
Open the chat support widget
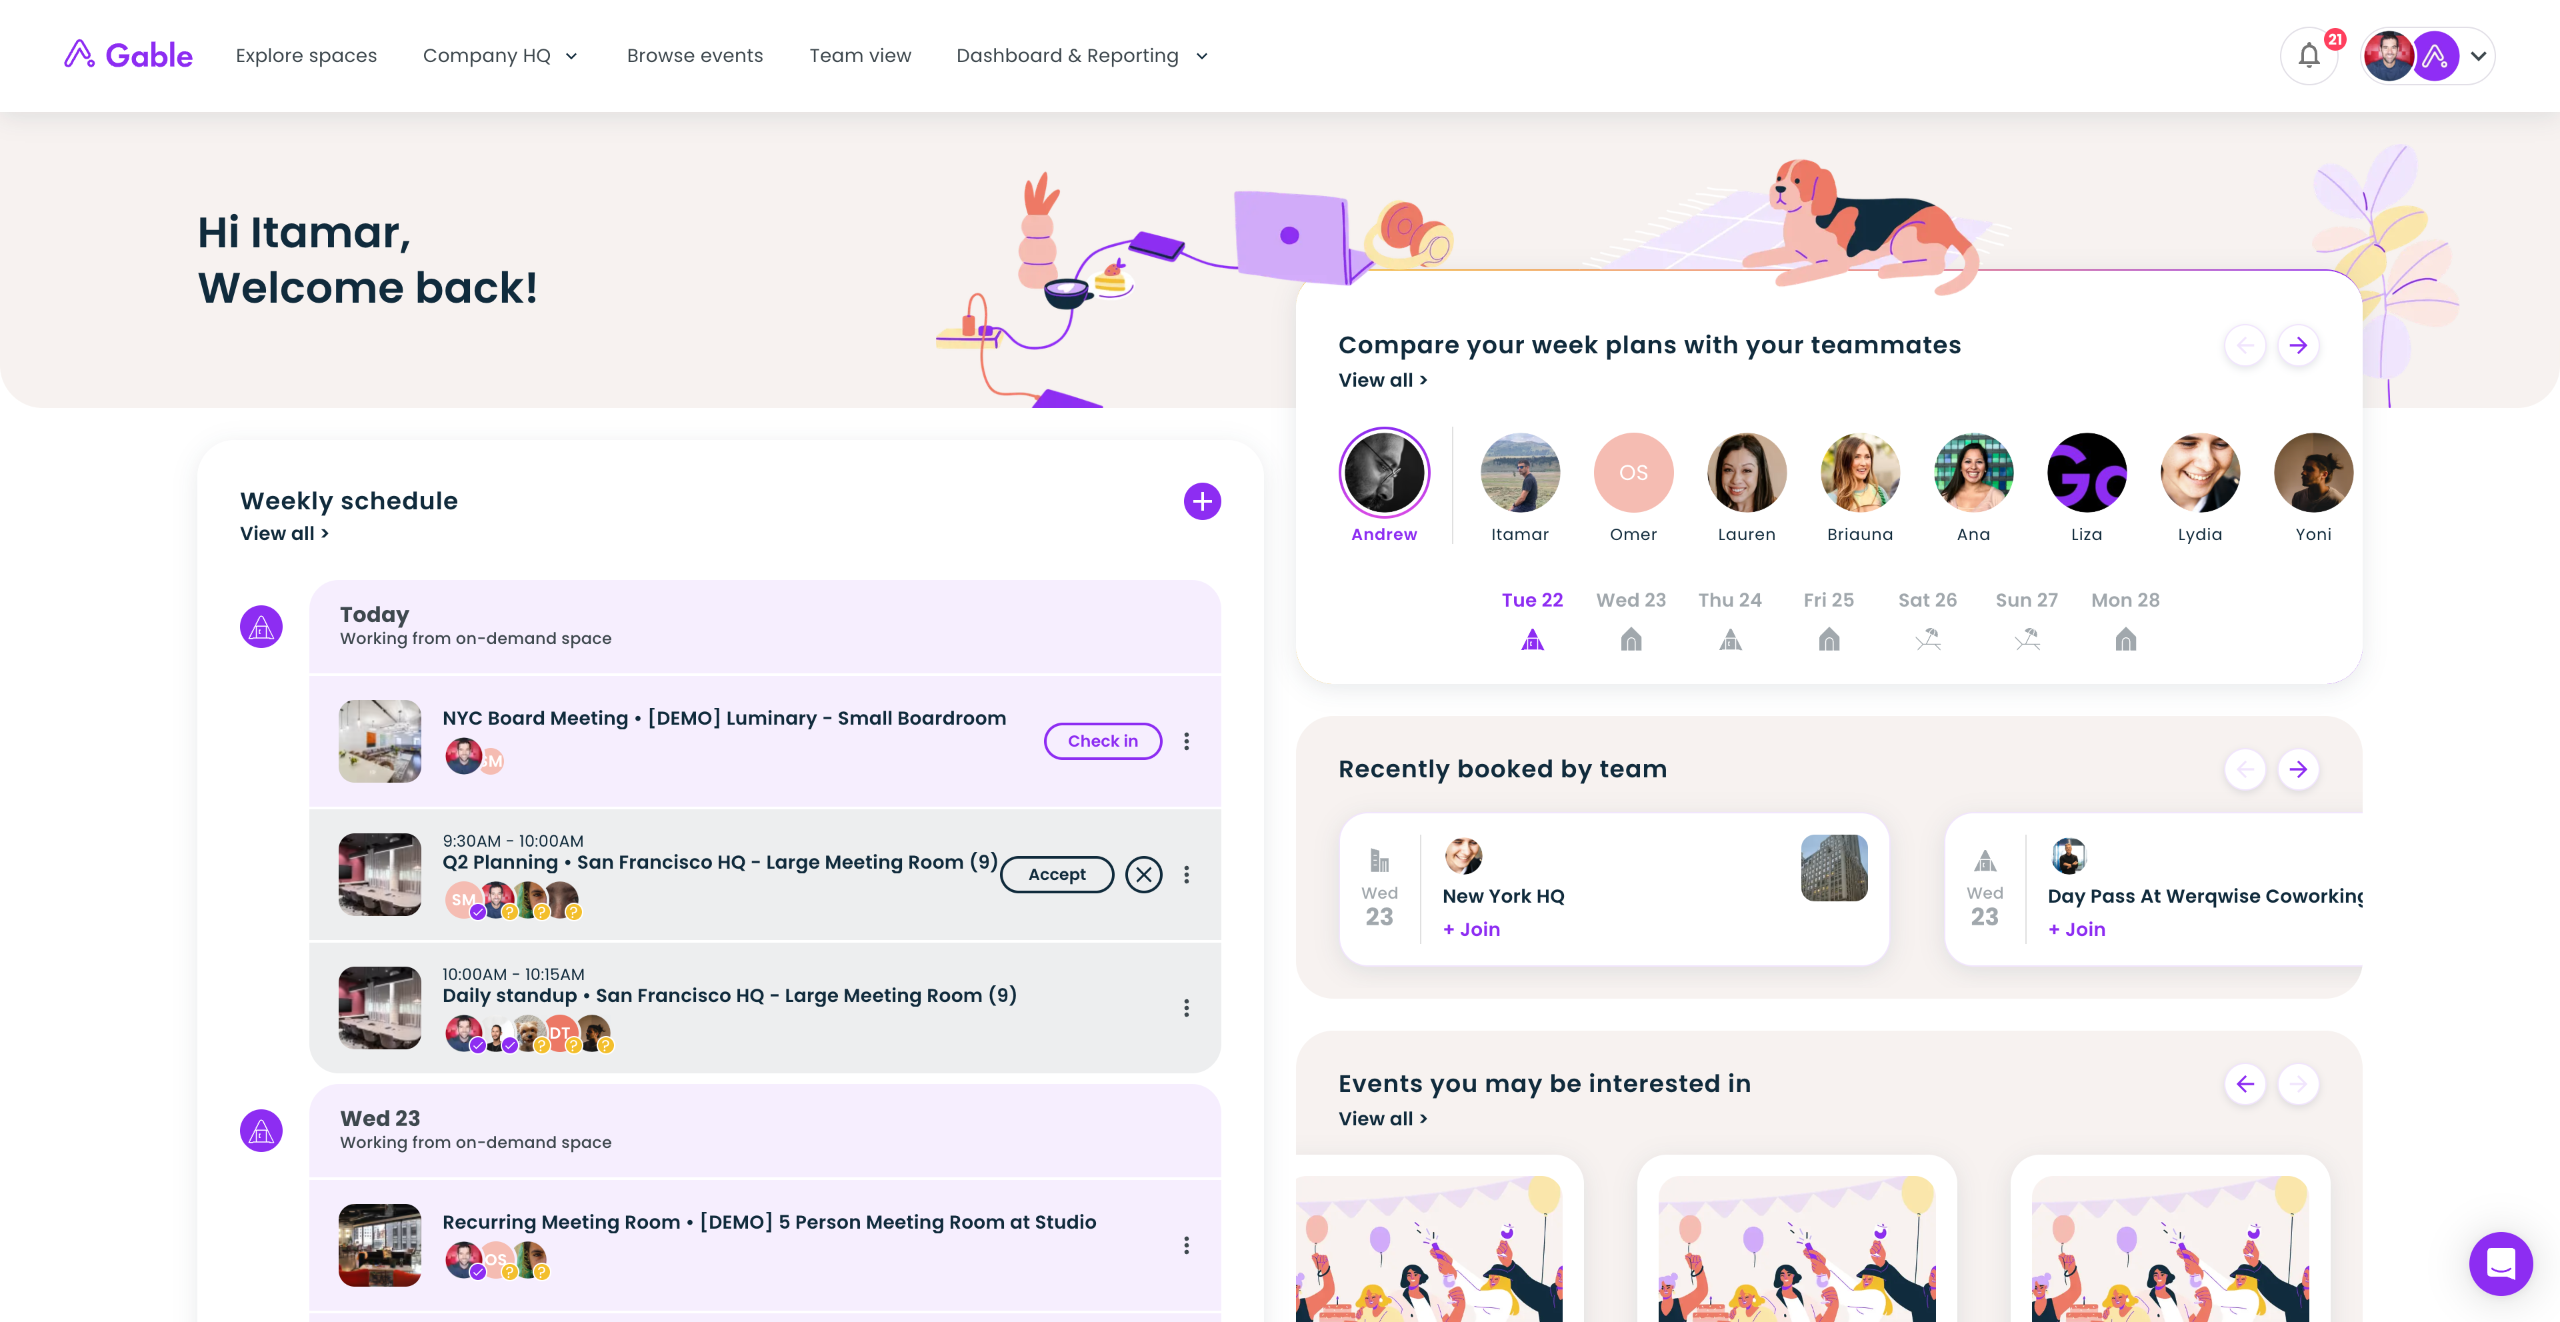(x=2500, y=1264)
